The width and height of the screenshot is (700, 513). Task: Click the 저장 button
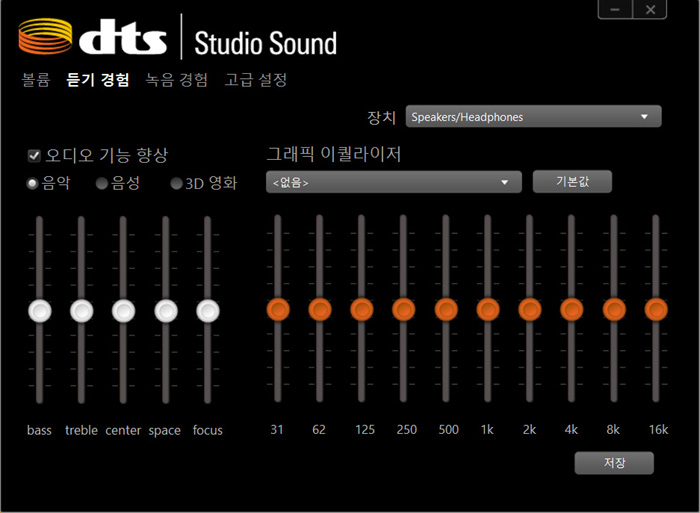click(x=614, y=463)
